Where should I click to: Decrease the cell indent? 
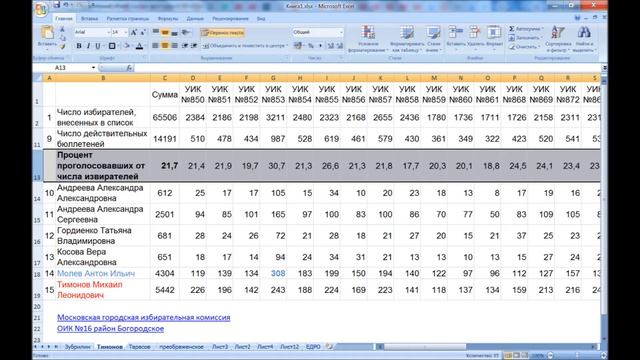pos(185,46)
